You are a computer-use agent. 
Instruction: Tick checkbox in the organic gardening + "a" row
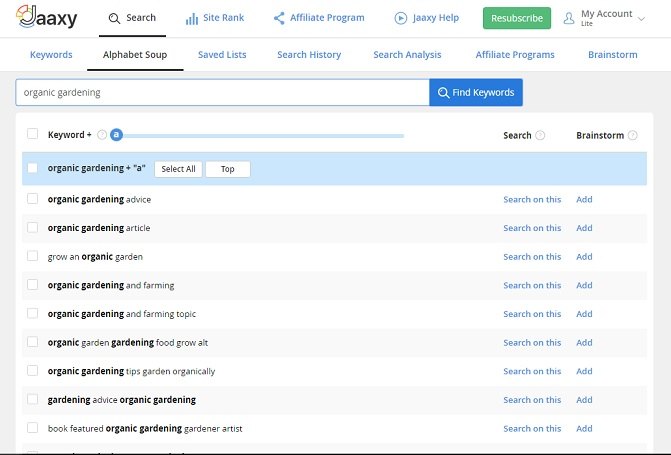(33, 168)
